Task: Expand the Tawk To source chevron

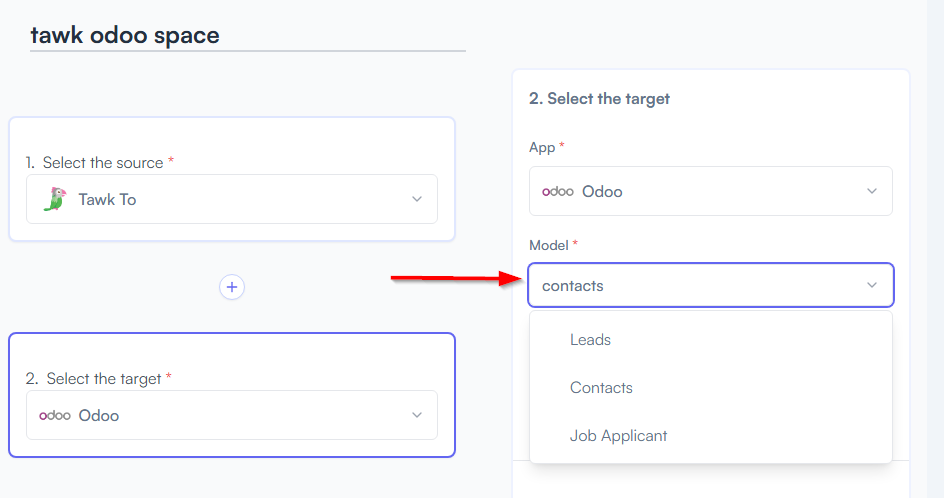Action: point(417,199)
